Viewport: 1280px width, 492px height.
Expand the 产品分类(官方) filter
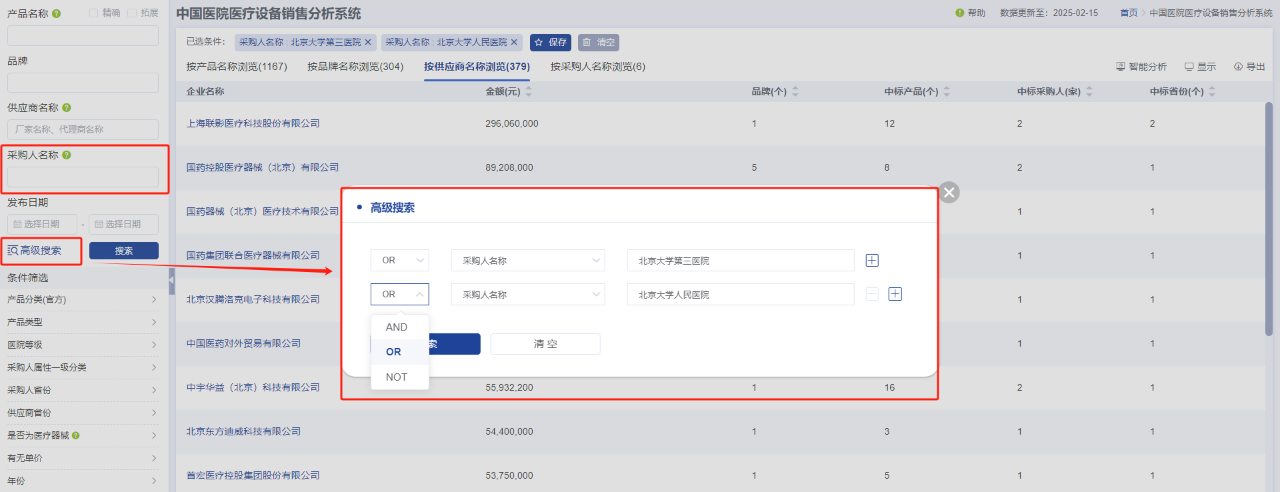82,299
